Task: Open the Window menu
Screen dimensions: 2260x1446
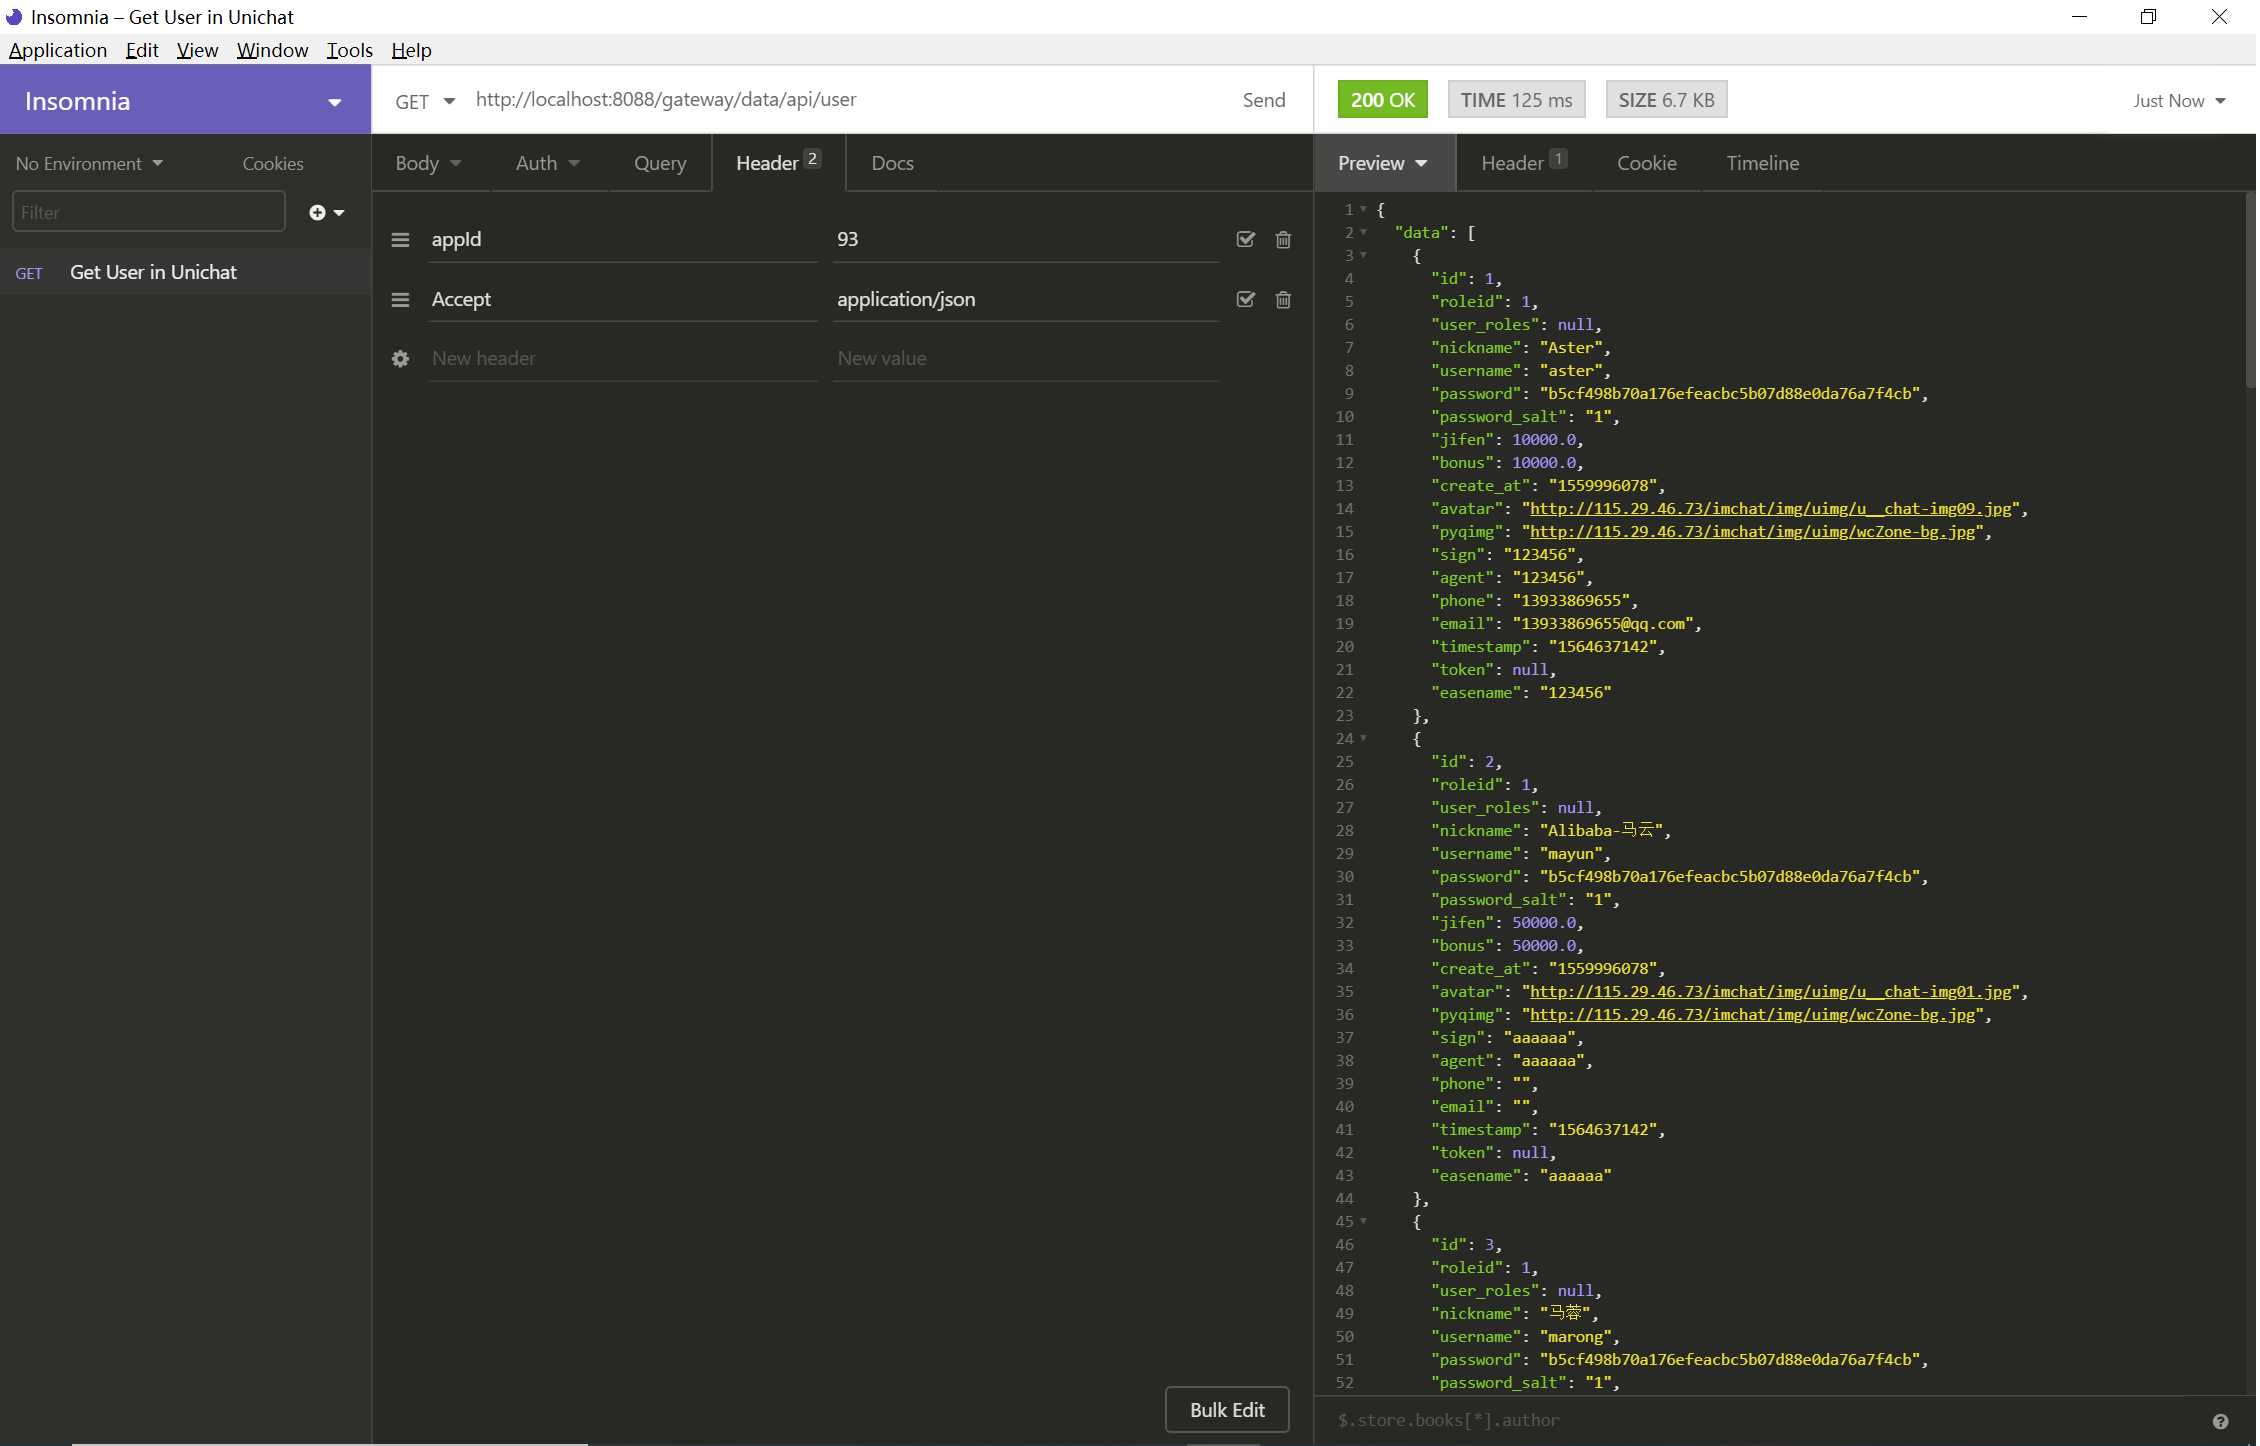Action: 272,50
